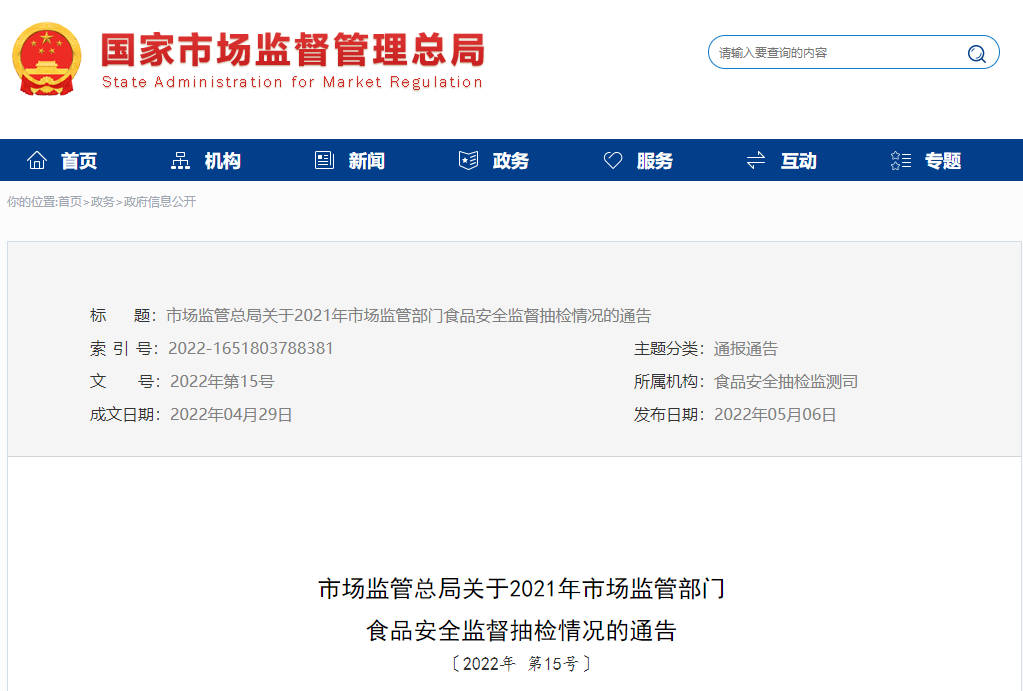Screen dimensions: 1023x691
Task: Click the star flag icon beside 政务
Action: (x=468, y=161)
